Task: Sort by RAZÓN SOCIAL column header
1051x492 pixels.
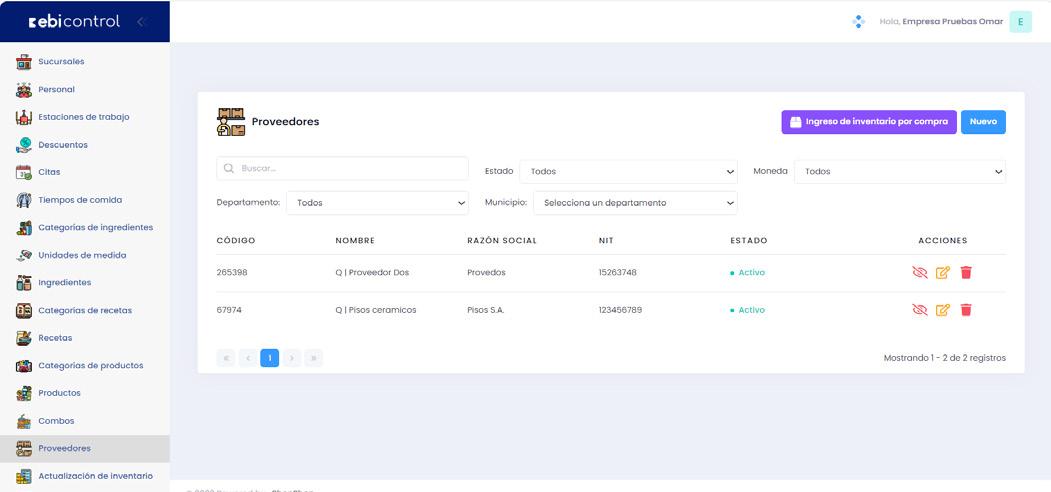Action: (502, 241)
